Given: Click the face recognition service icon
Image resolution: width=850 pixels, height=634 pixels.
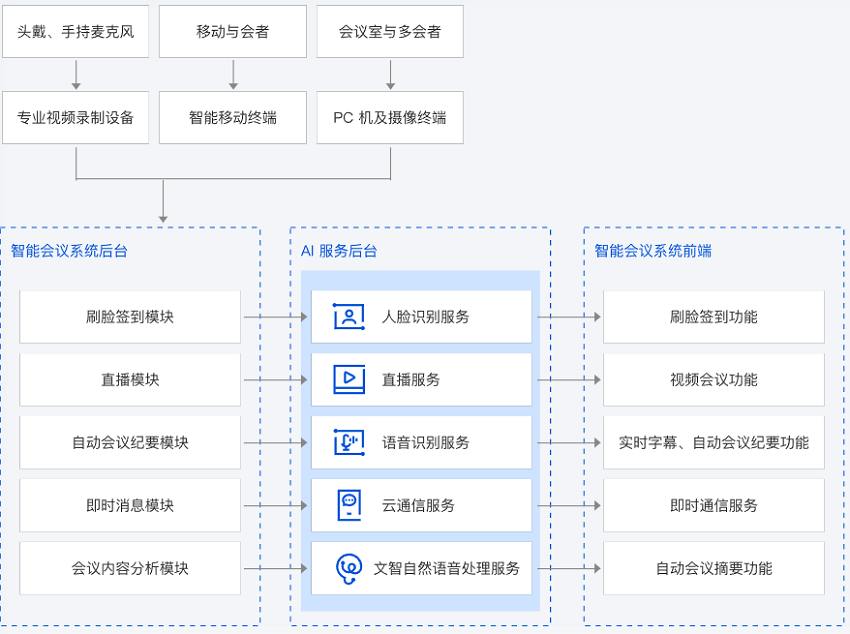Looking at the screenshot, I should [349, 317].
